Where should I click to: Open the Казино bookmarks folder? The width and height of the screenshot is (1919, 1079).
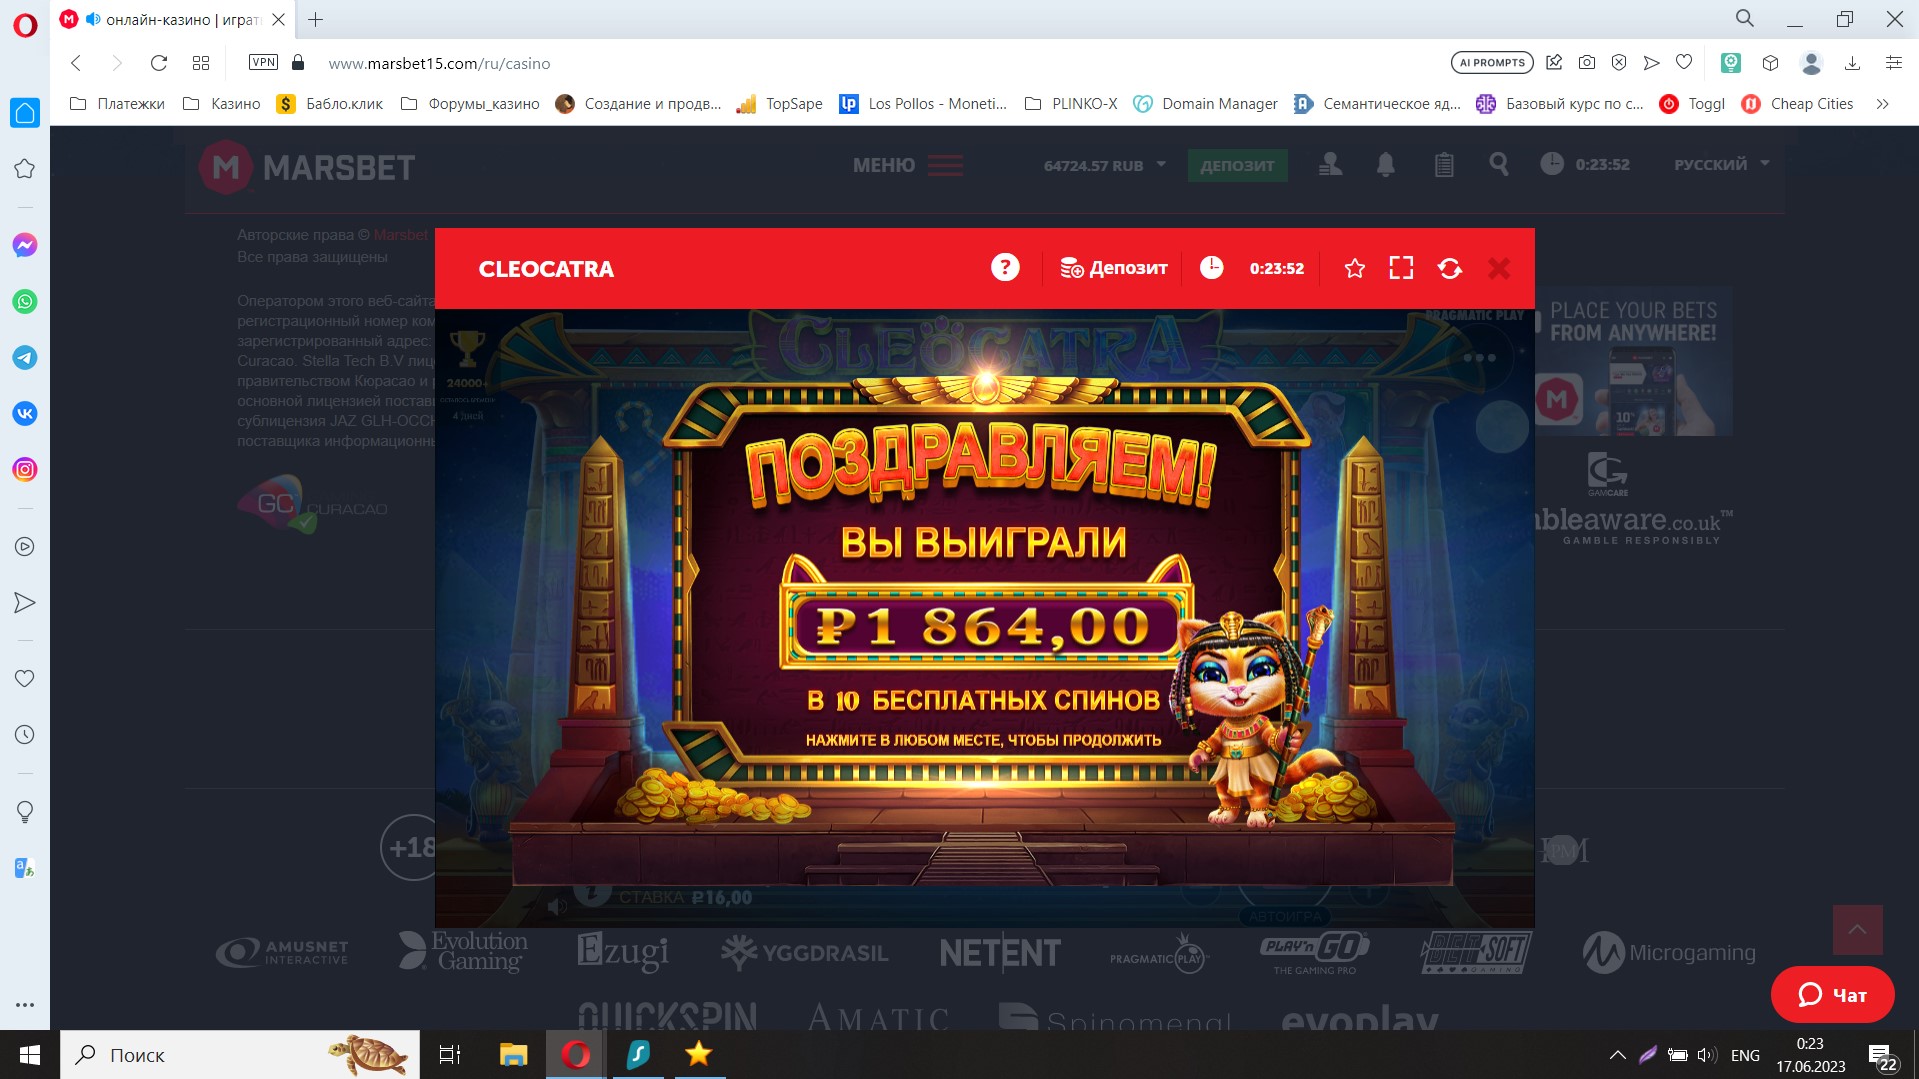(x=221, y=104)
